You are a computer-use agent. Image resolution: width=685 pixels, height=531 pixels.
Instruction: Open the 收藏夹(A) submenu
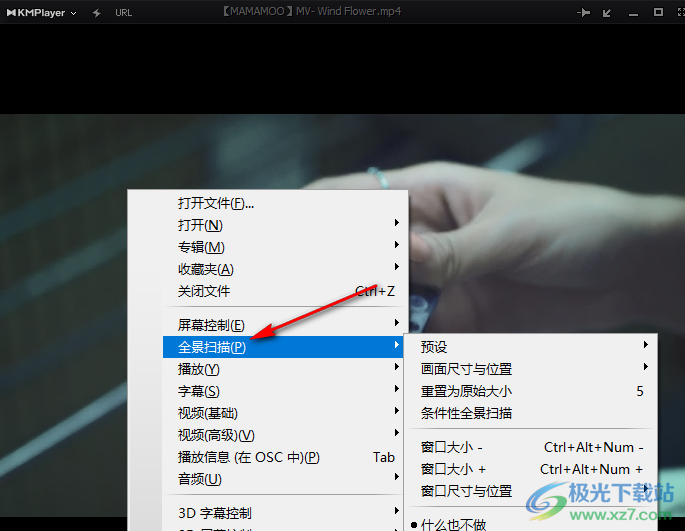(x=285, y=269)
